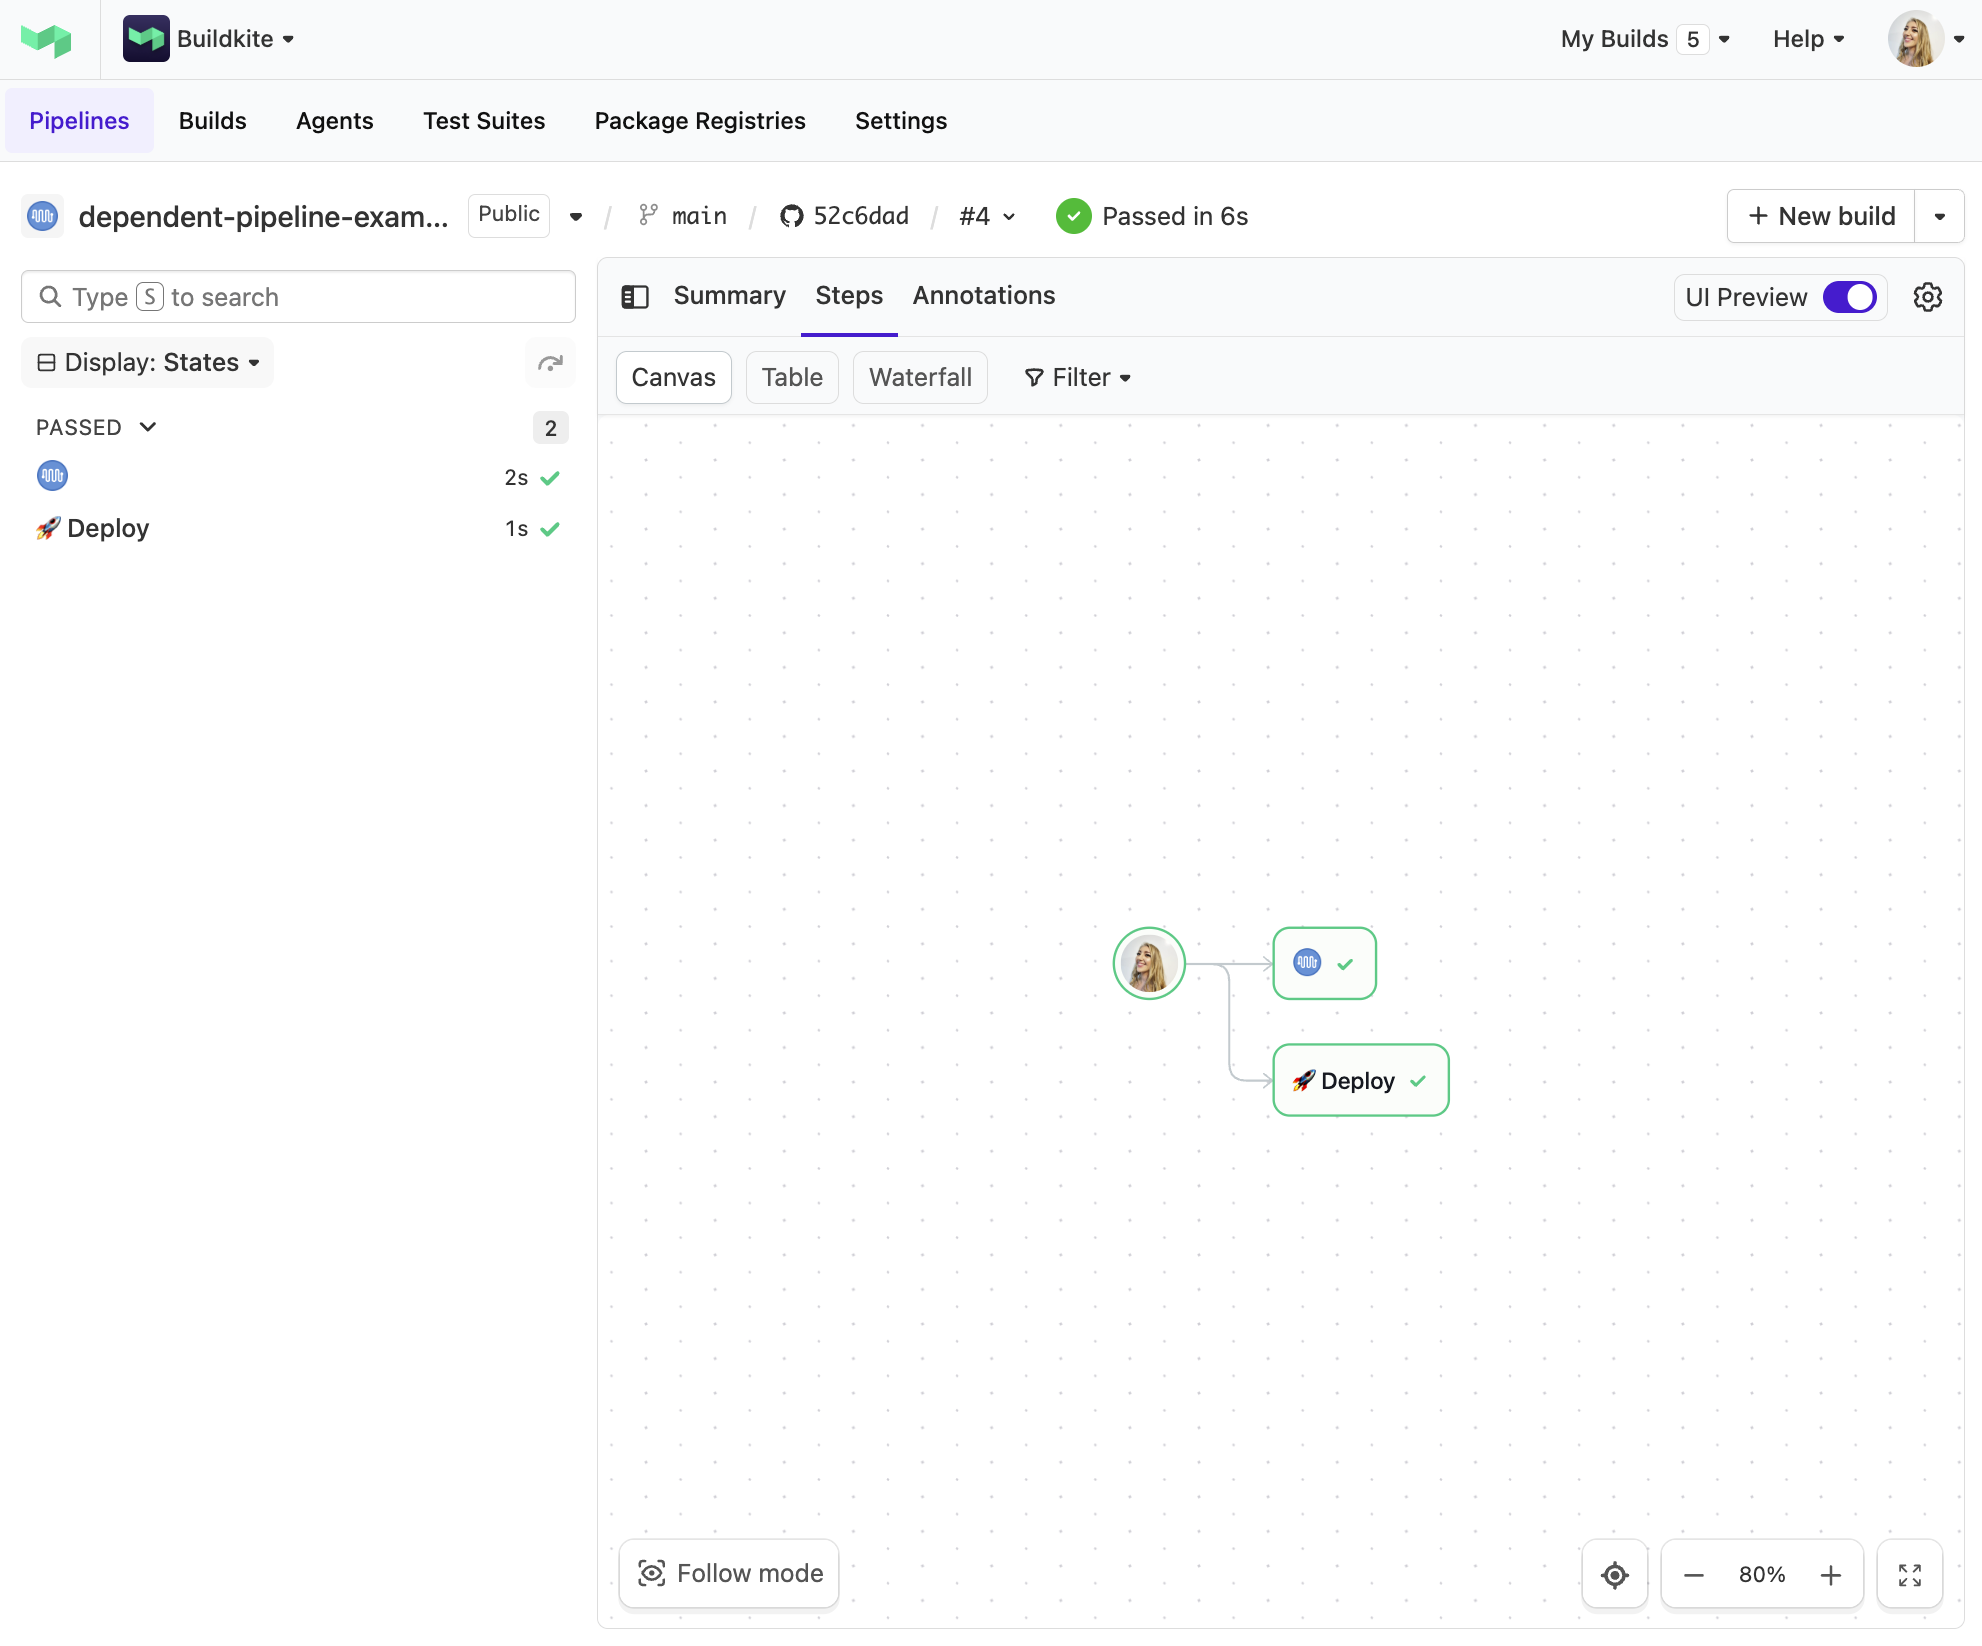Select the Deploy node on canvas
The height and width of the screenshot is (1646, 1982).
click(x=1359, y=1081)
